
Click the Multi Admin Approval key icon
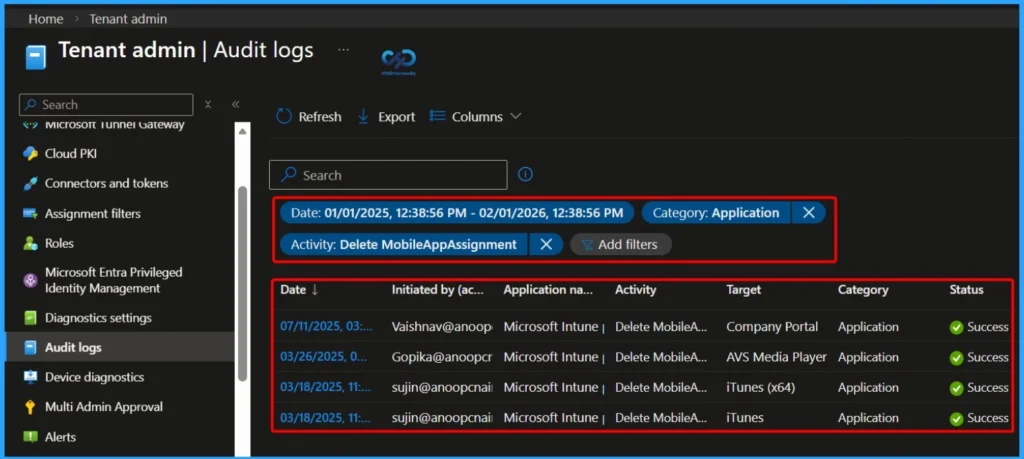[x=30, y=407]
